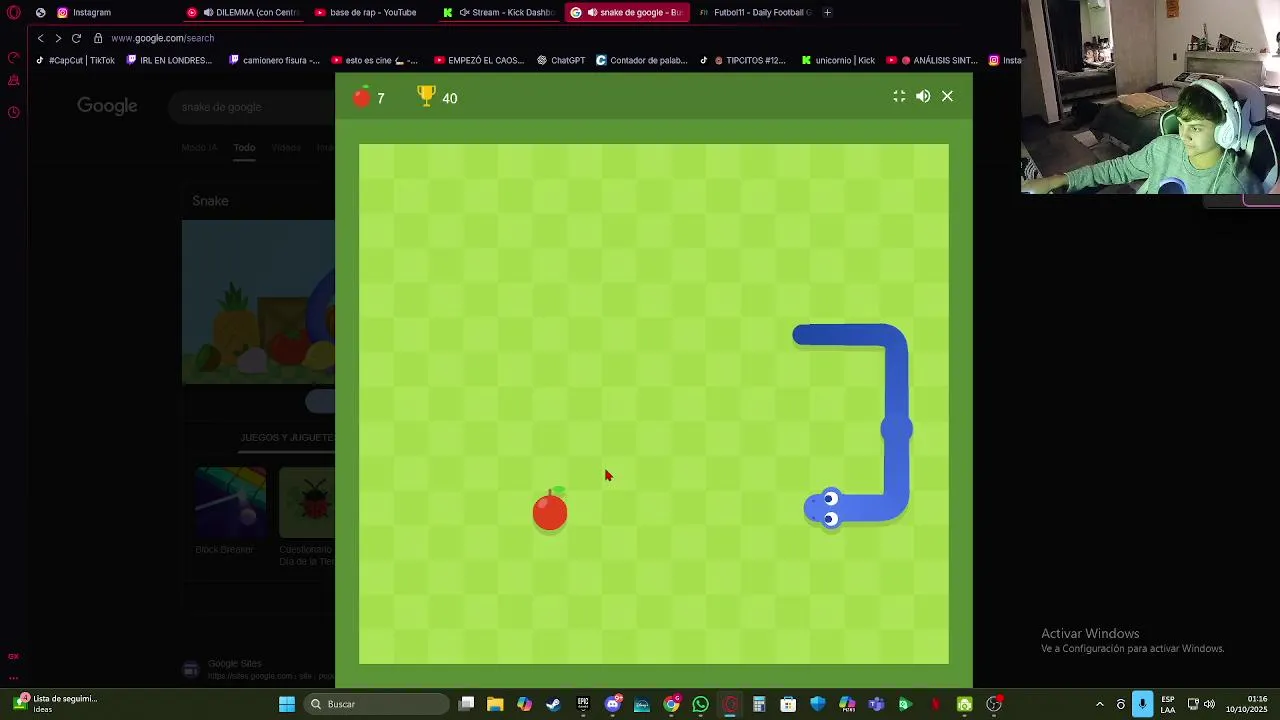Enter fullscreen mode for Snake game

pyautogui.click(x=899, y=96)
